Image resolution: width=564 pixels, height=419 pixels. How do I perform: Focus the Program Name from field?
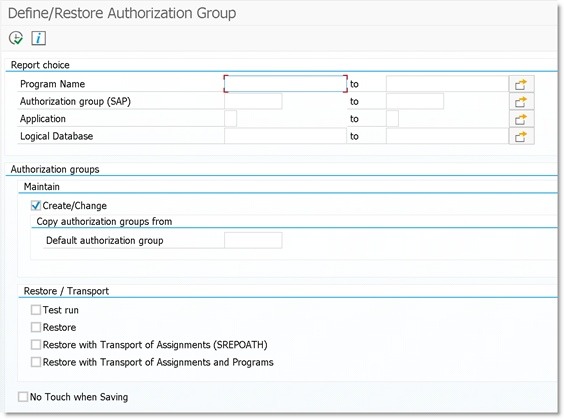[286, 84]
